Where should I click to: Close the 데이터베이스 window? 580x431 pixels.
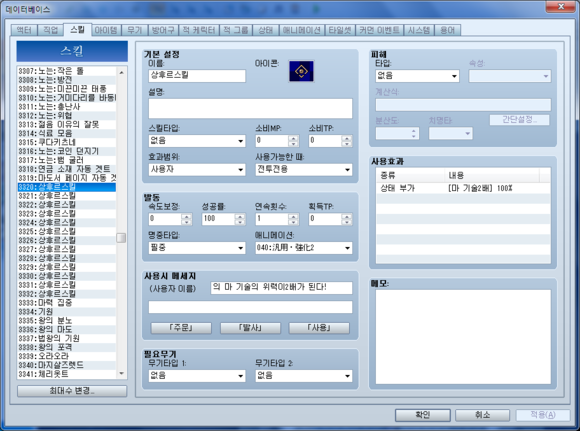[561, 6]
